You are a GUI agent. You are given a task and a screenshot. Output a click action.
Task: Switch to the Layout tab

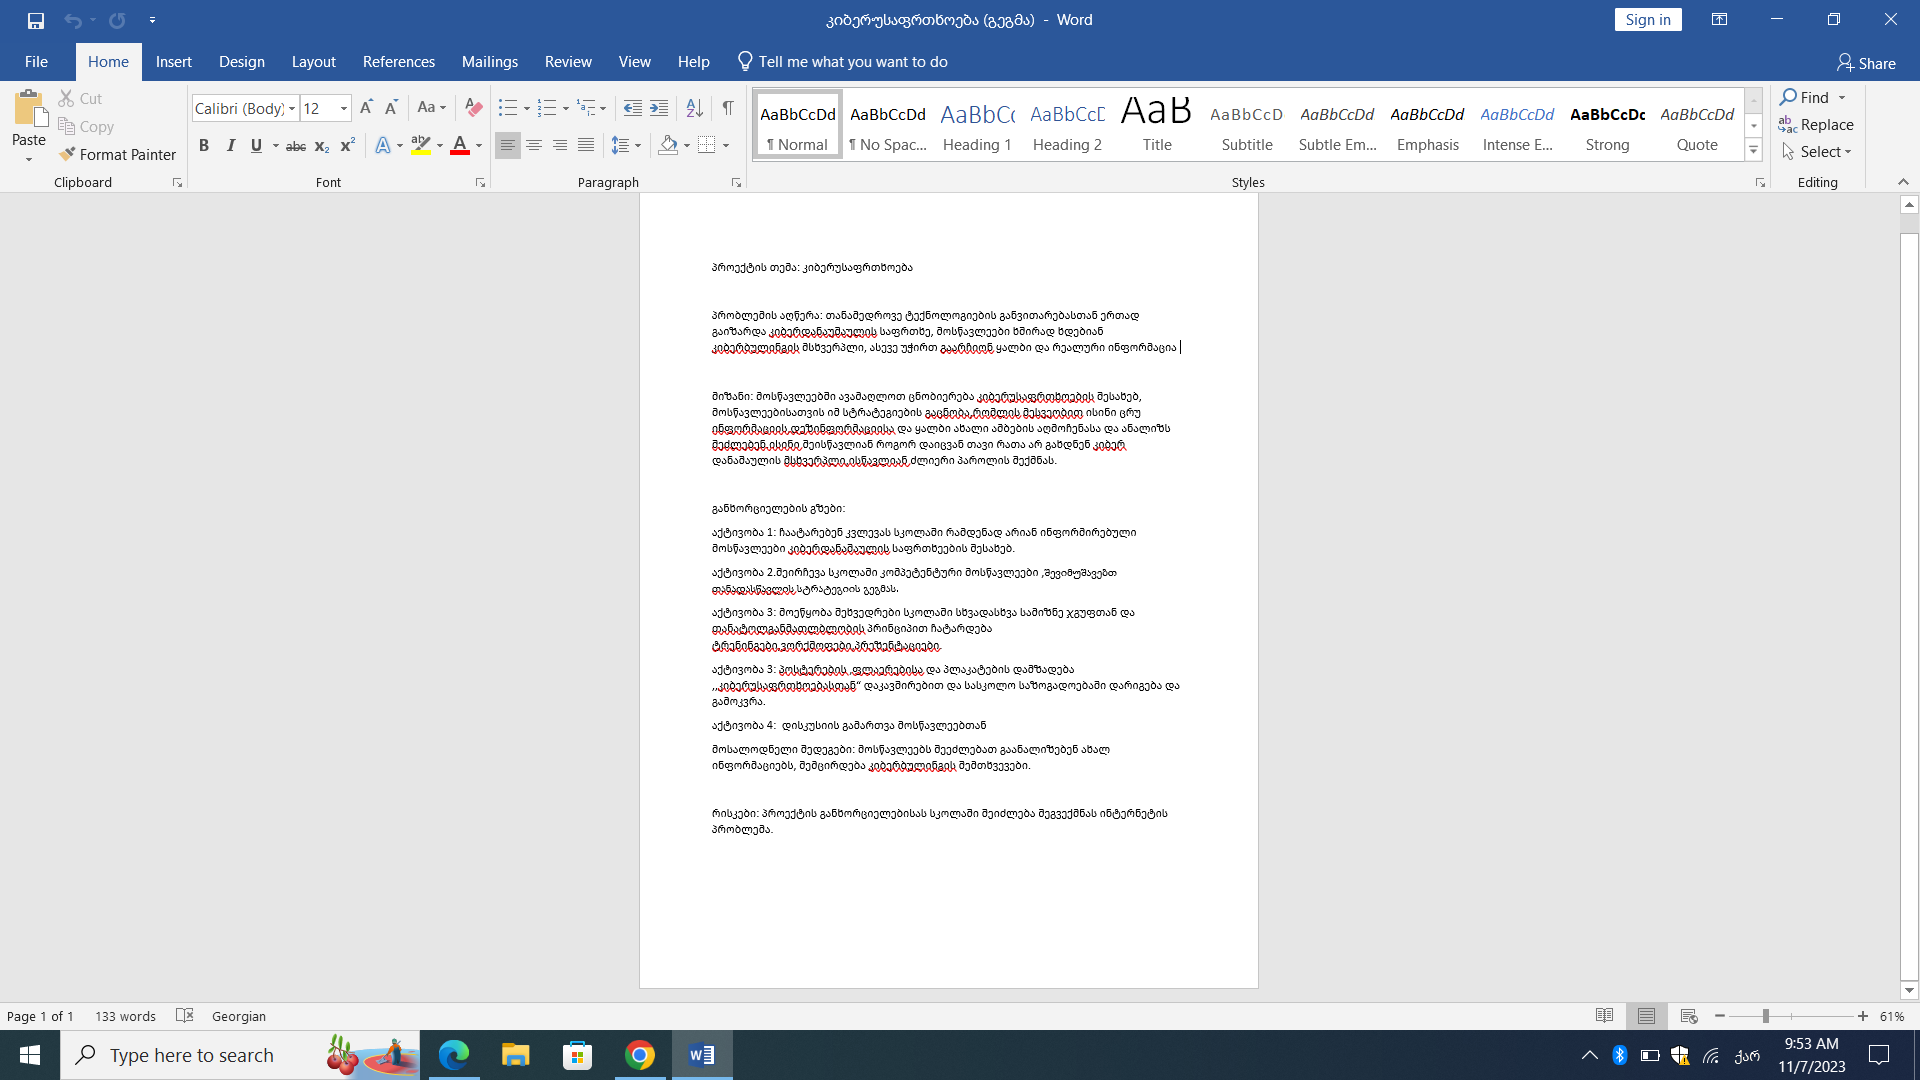pyautogui.click(x=314, y=62)
